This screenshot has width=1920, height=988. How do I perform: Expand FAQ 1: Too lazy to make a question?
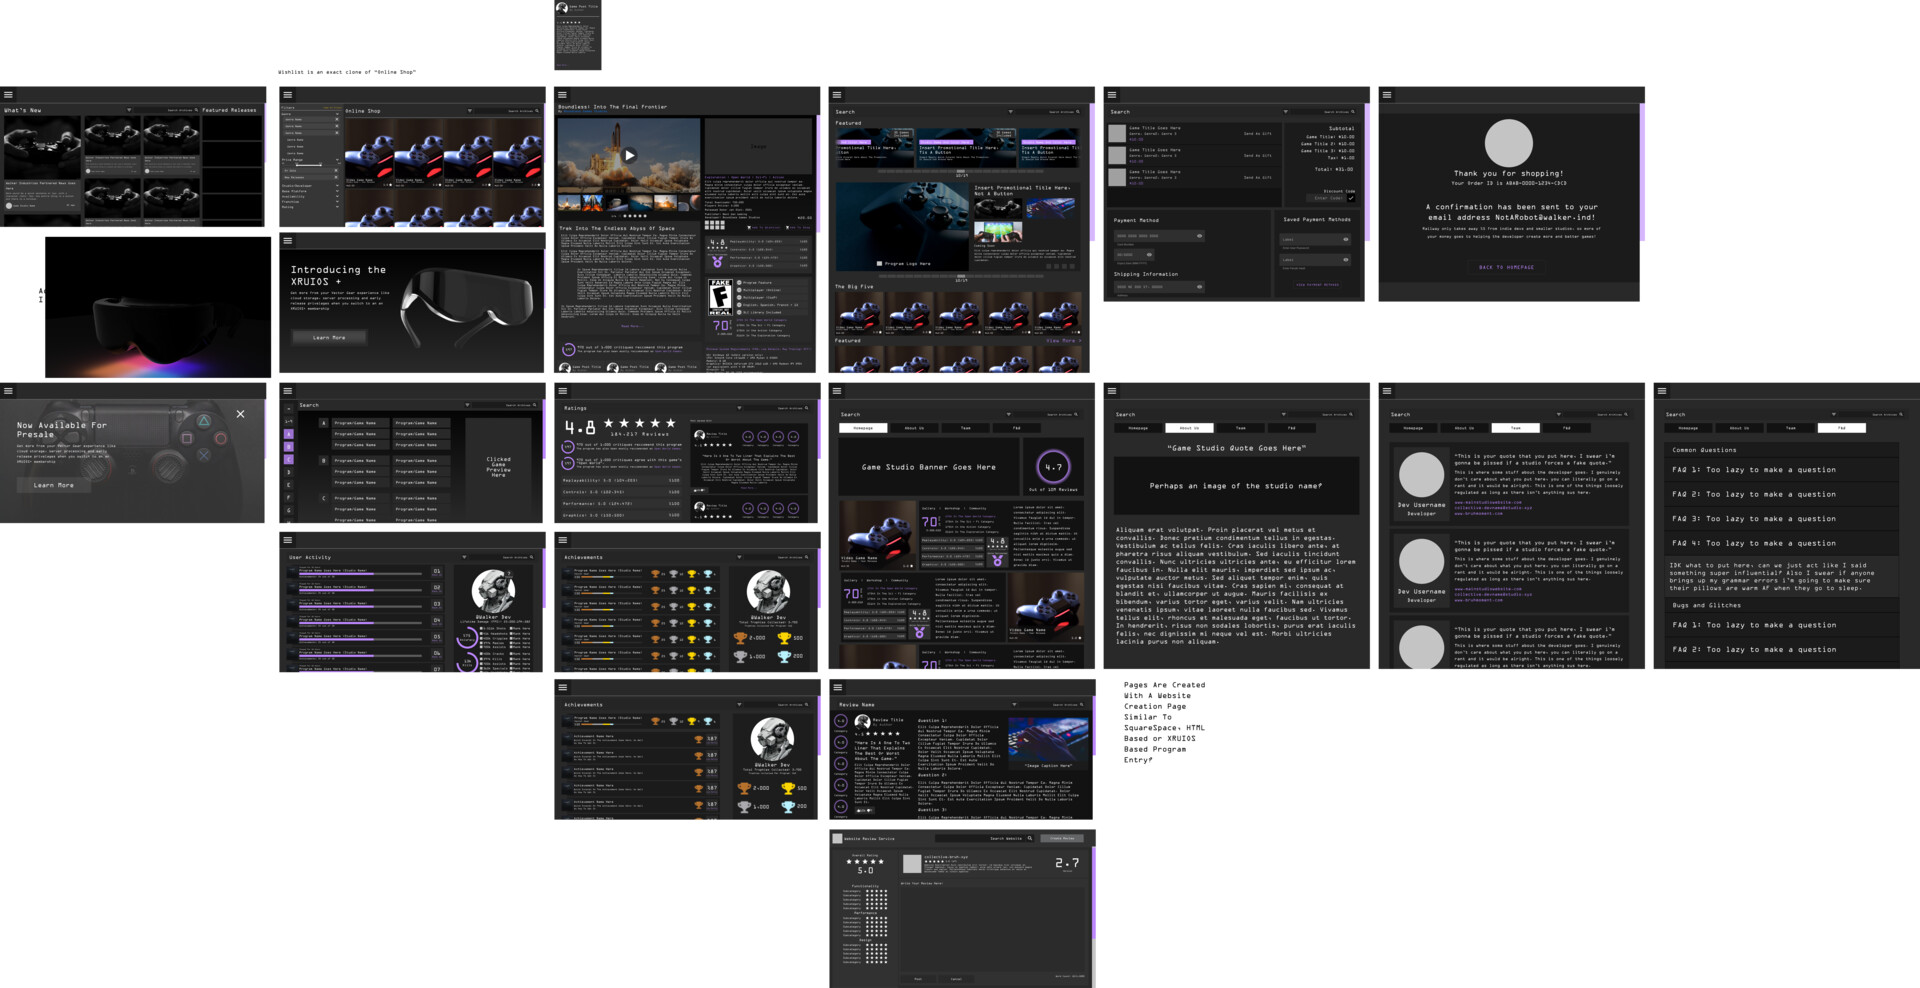[1756, 469]
